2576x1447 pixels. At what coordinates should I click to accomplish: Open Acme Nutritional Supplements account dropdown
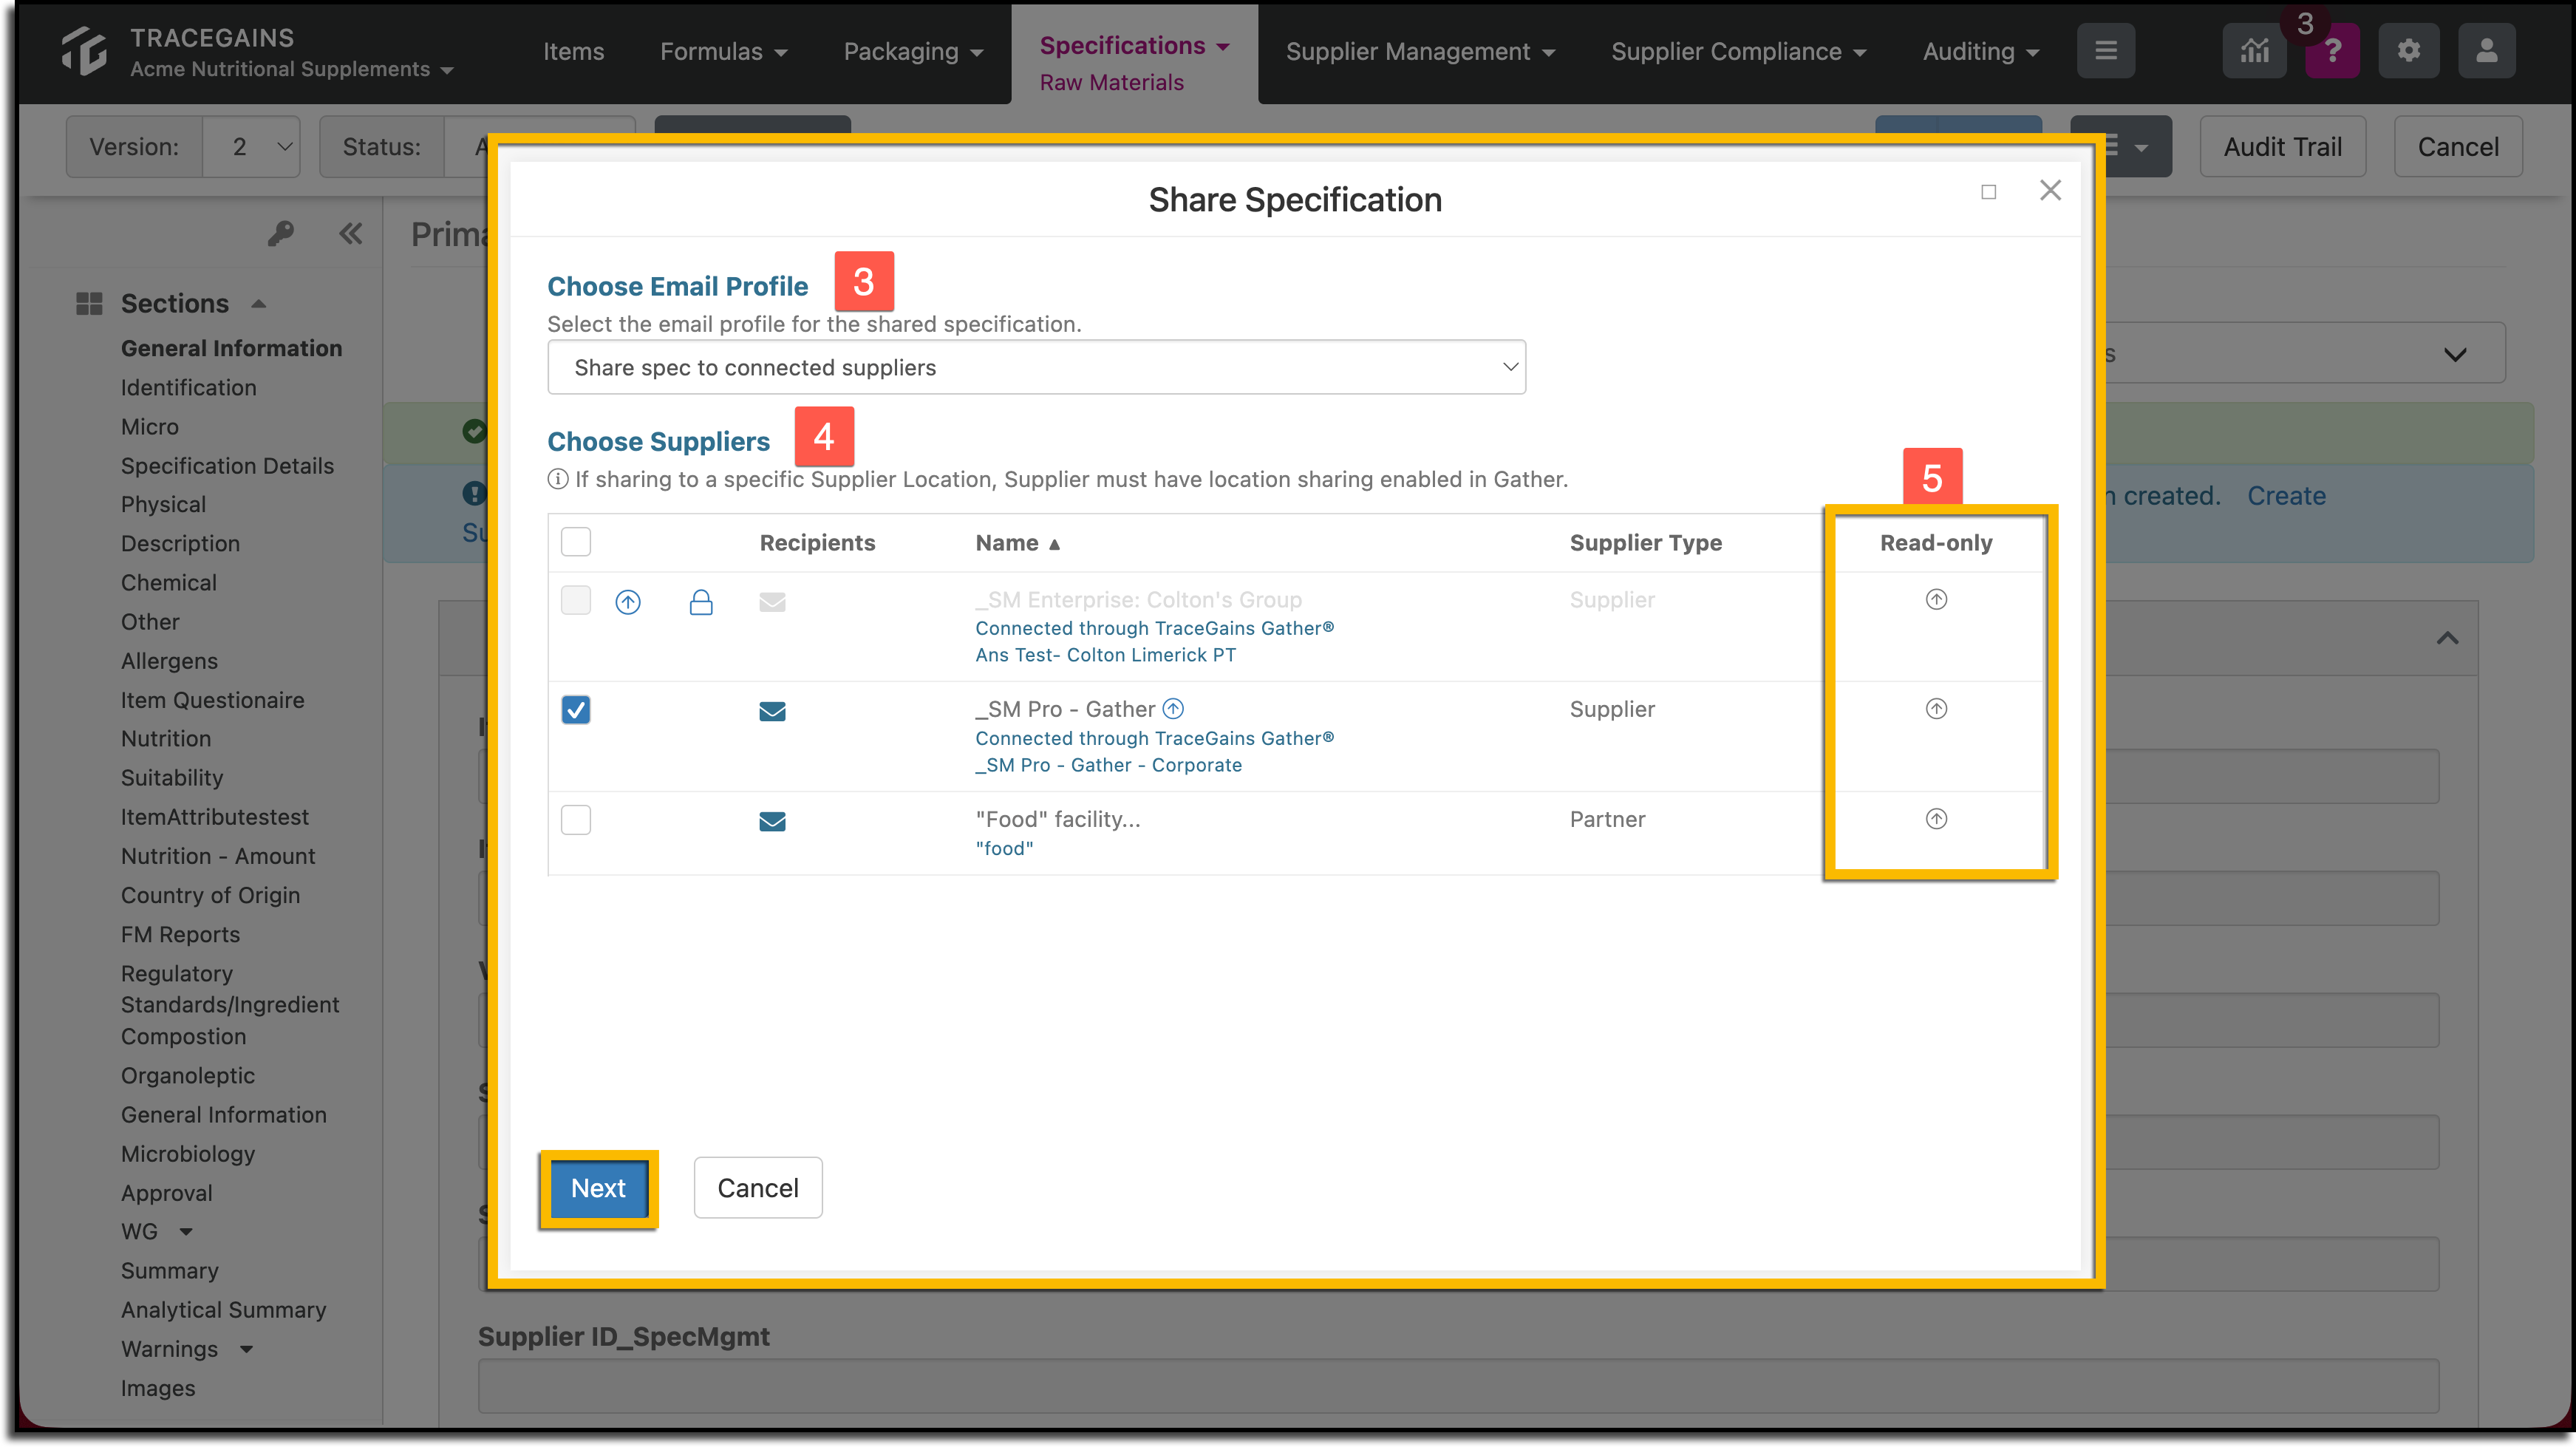click(x=292, y=69)
